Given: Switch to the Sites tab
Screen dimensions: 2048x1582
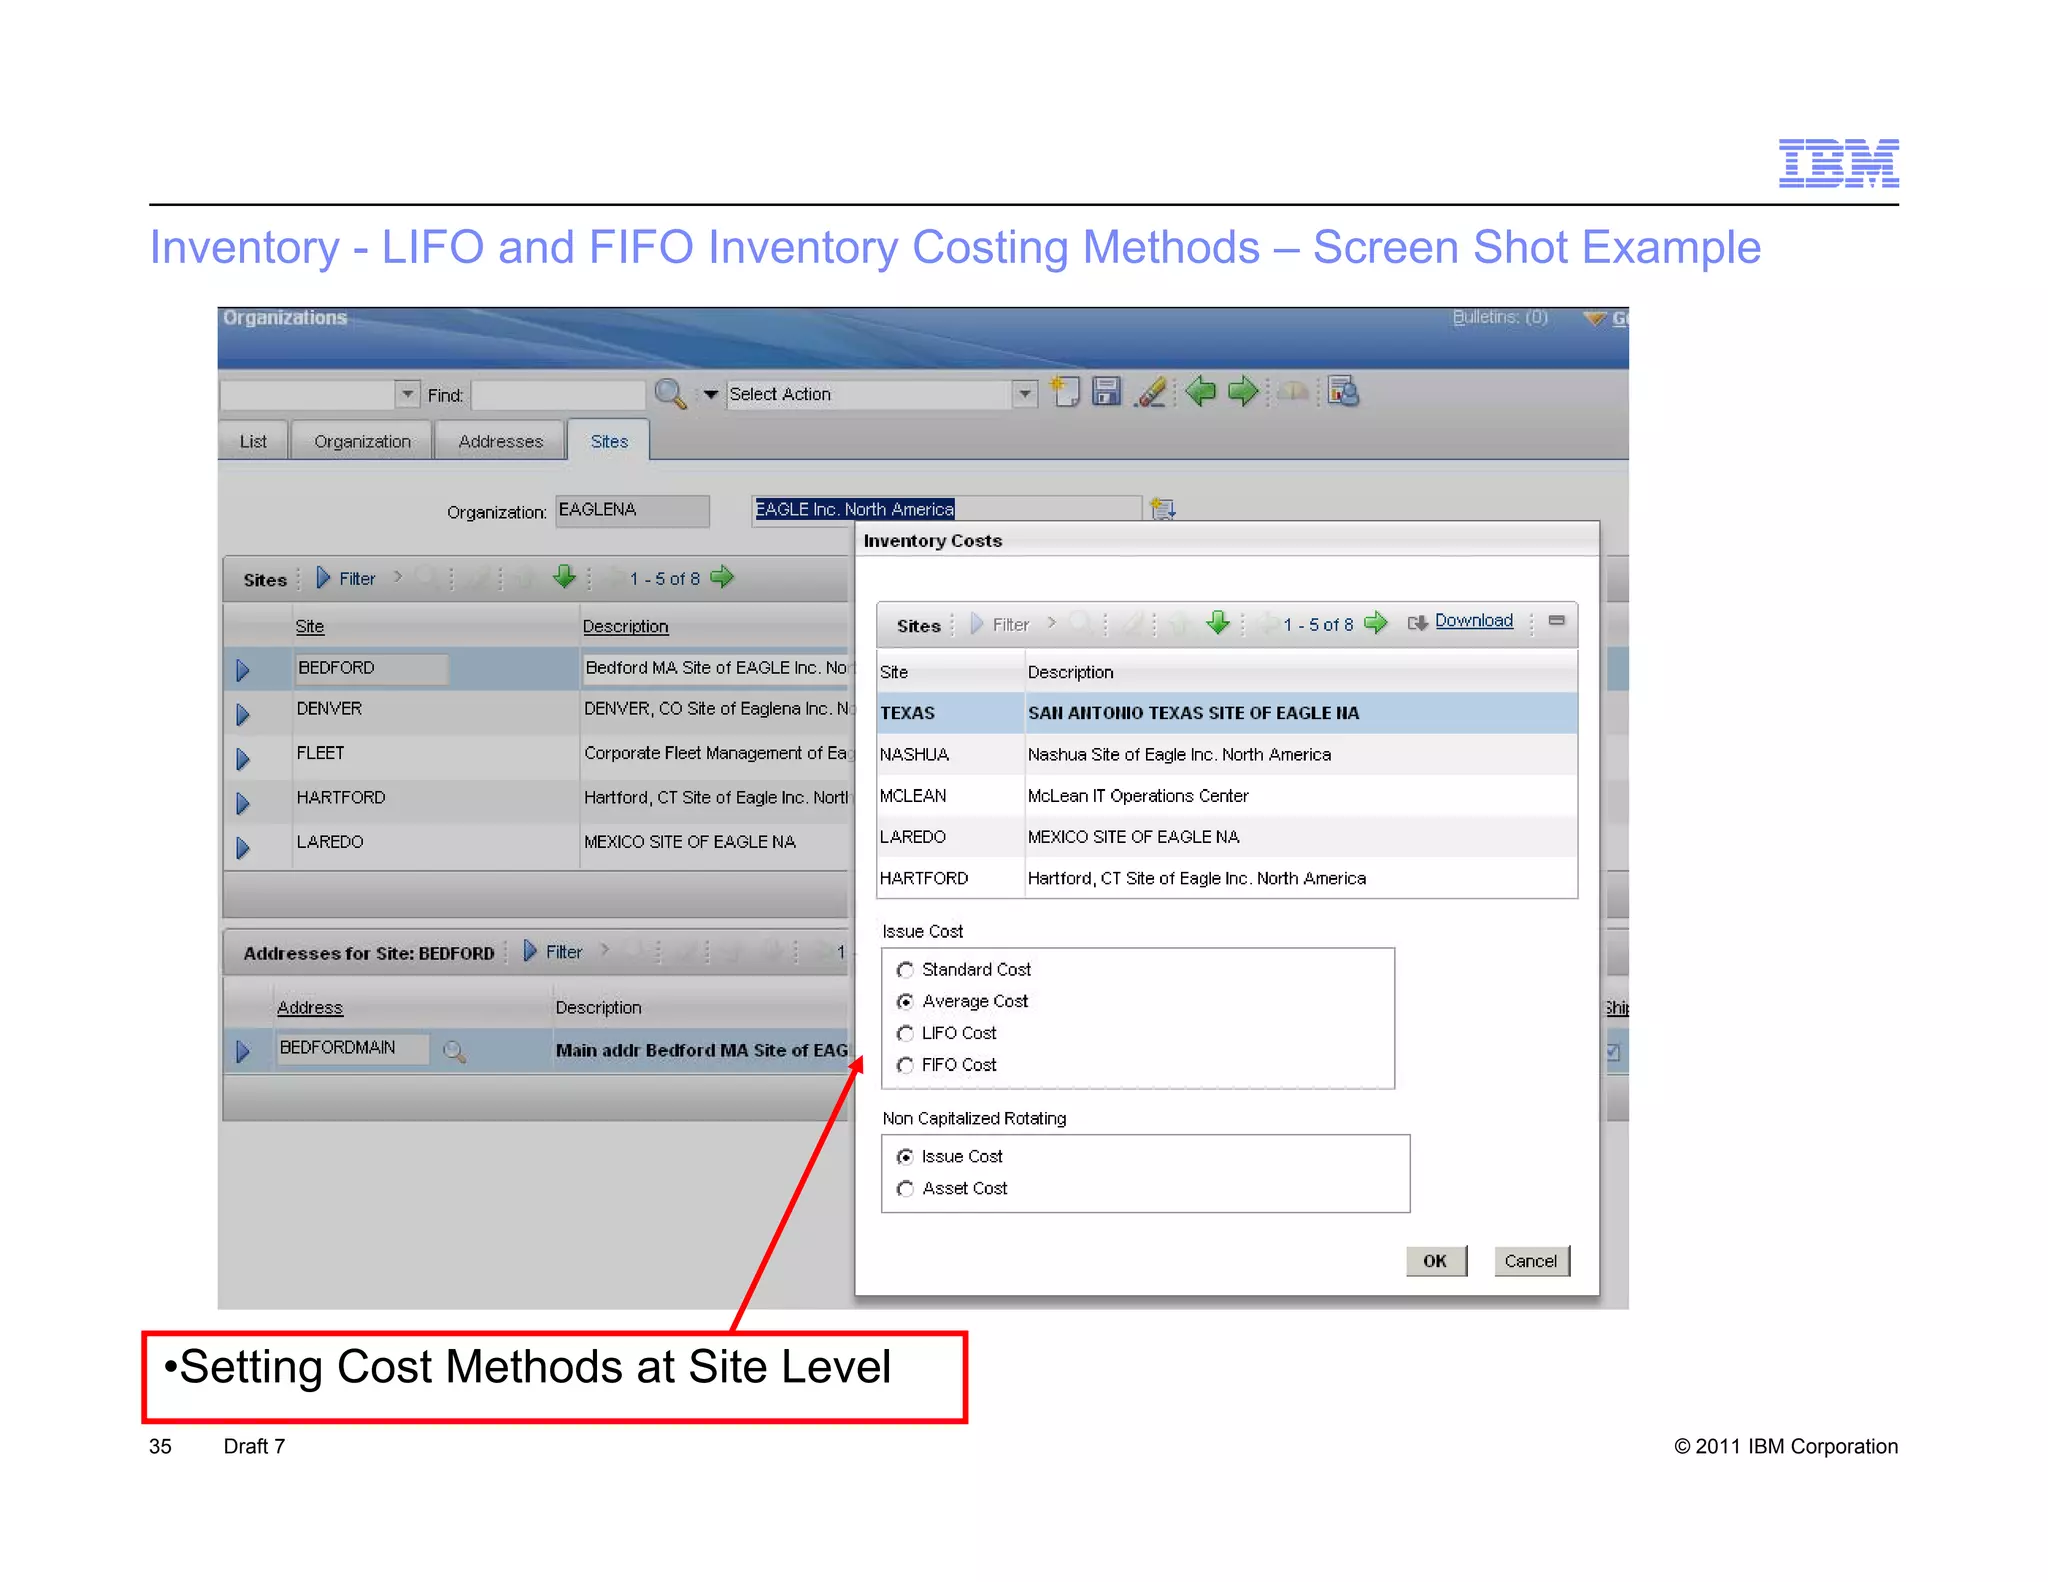Looking at the screenshot, I should pos(609,441).
